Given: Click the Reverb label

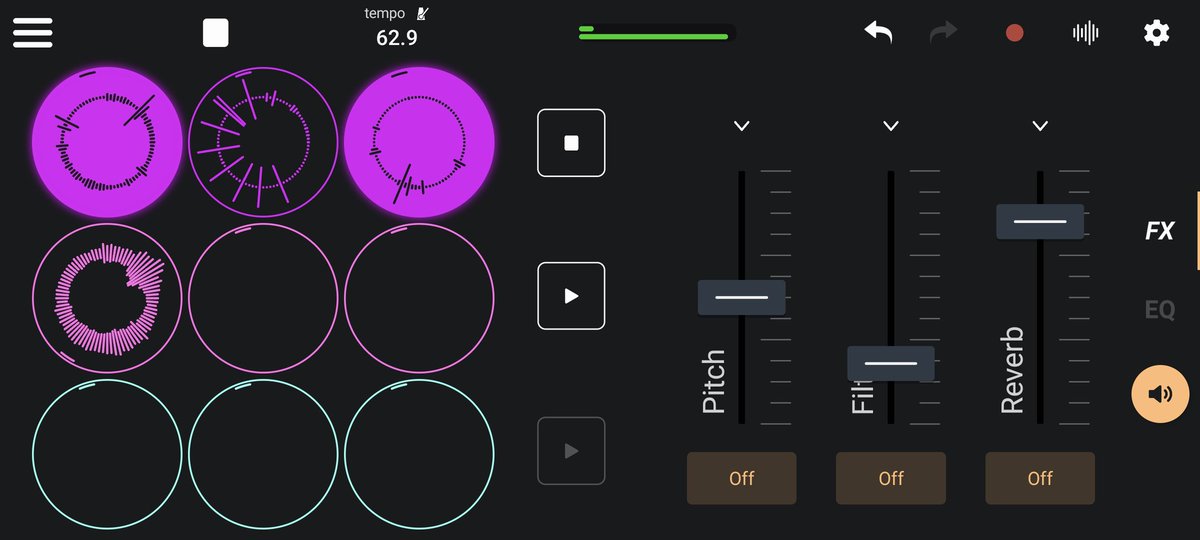Looking at the screenshot, I should (1012, 370).
